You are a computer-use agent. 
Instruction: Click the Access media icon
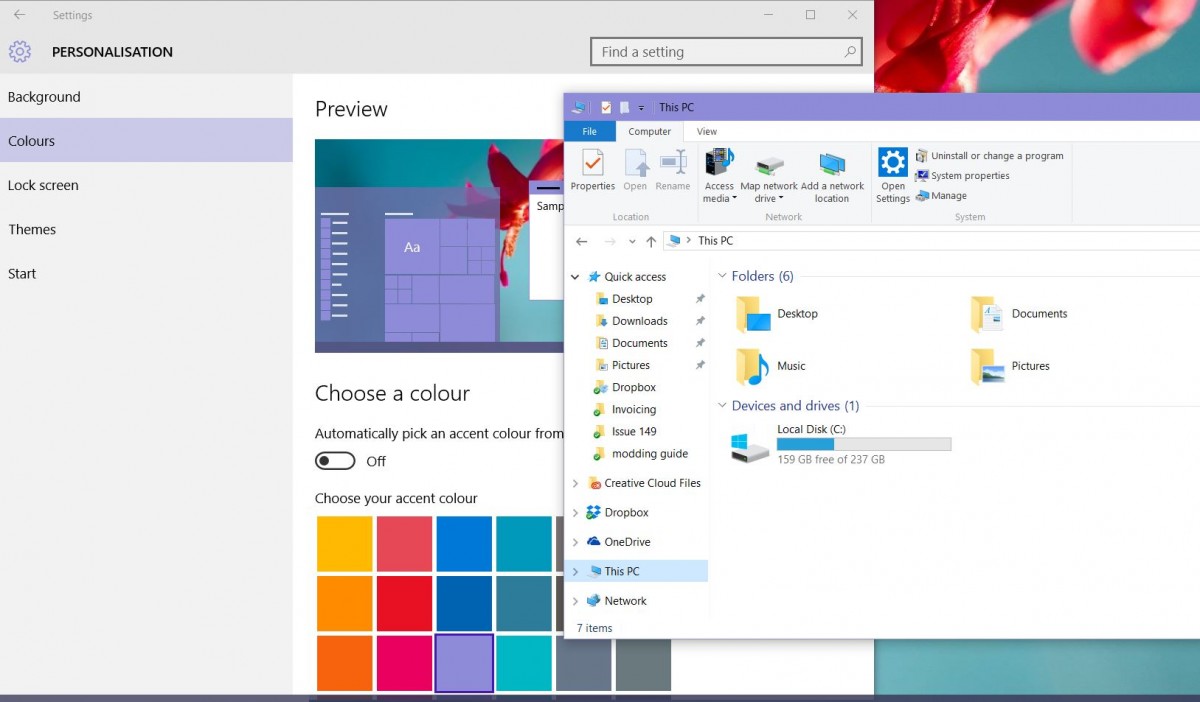click(719, 163)
